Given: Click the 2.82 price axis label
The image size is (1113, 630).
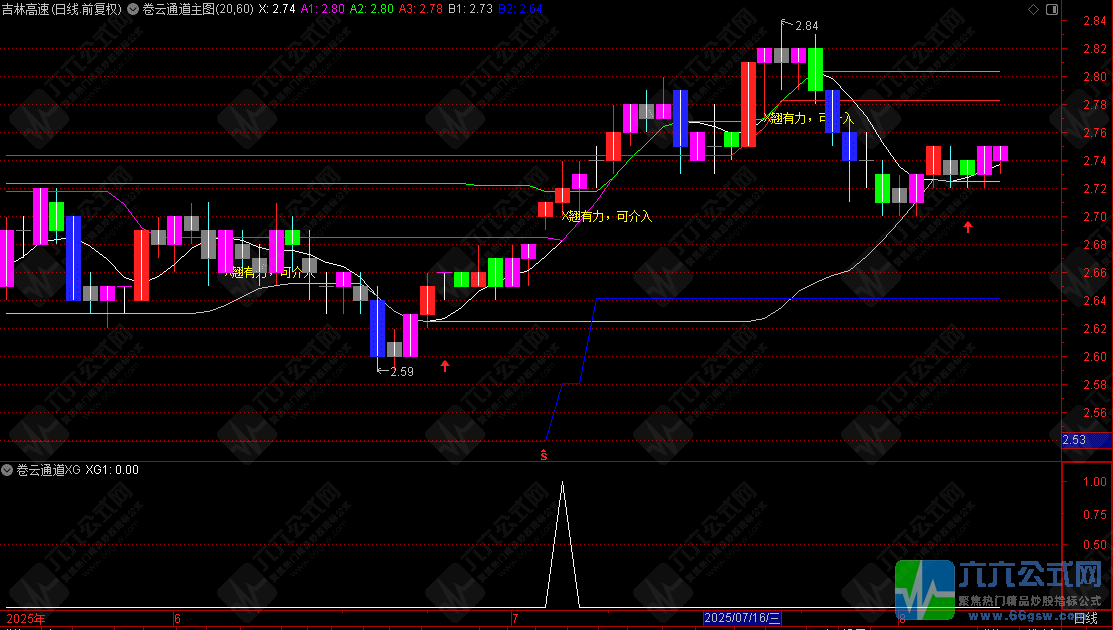Looking at the screenshot, I should [1095, 49].
